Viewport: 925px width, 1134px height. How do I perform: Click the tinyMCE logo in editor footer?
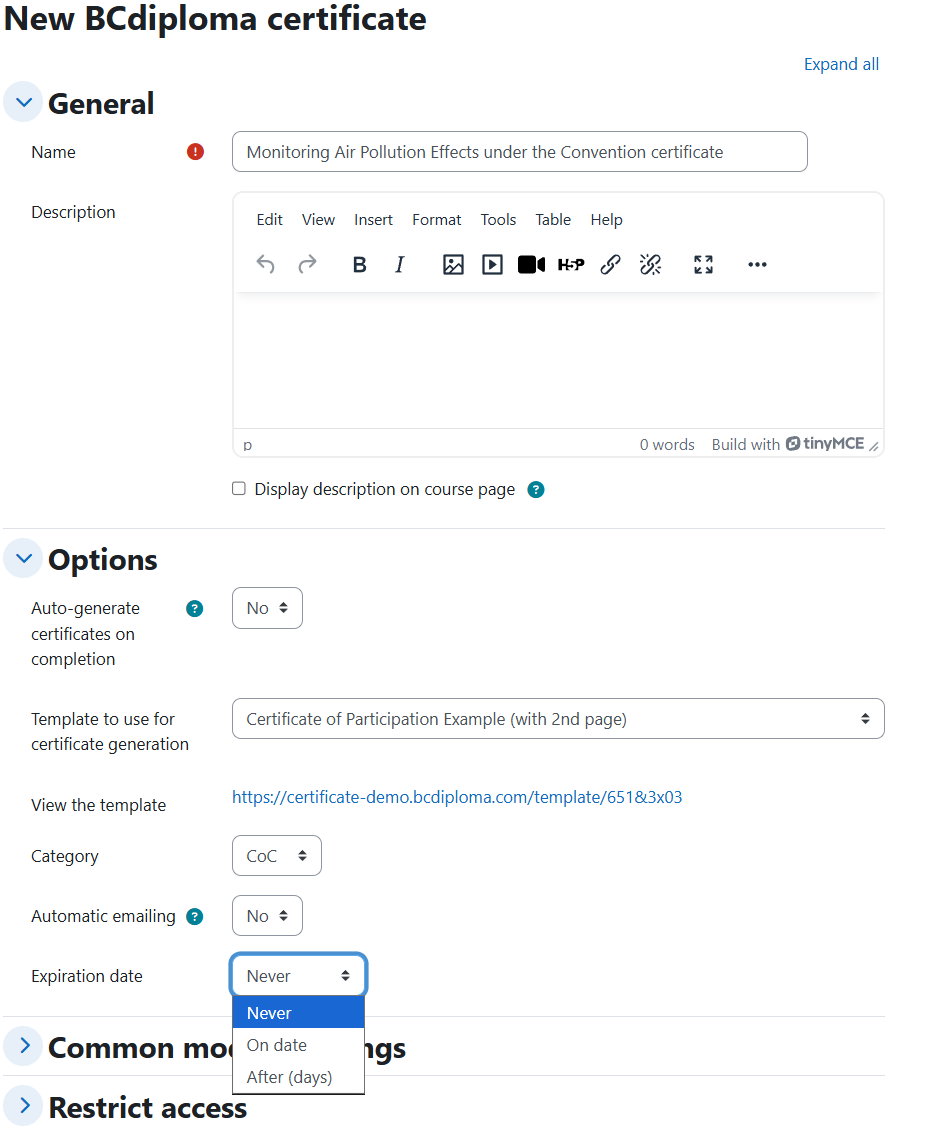[825, 443]
